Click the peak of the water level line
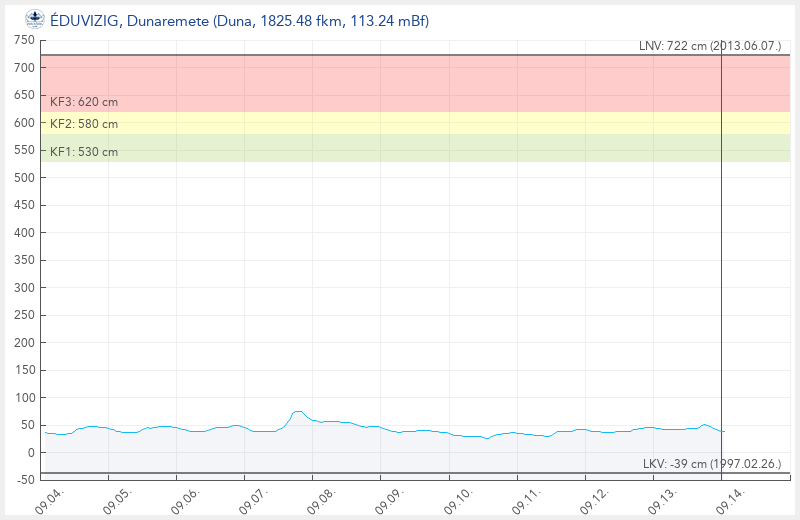This screenshot has width=800, height=520. coord(297,411)
